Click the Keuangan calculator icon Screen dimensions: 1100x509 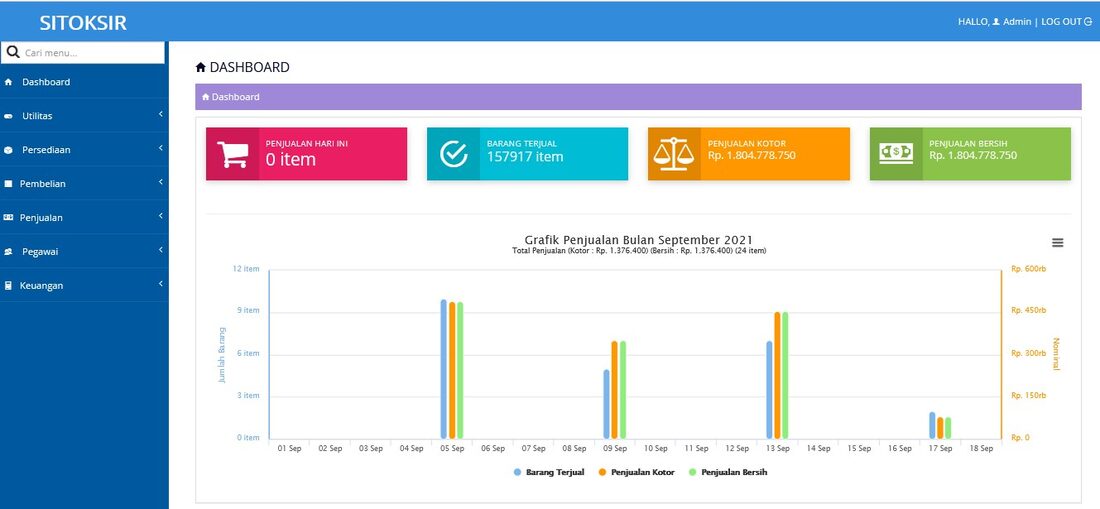(x=8, y=285)
